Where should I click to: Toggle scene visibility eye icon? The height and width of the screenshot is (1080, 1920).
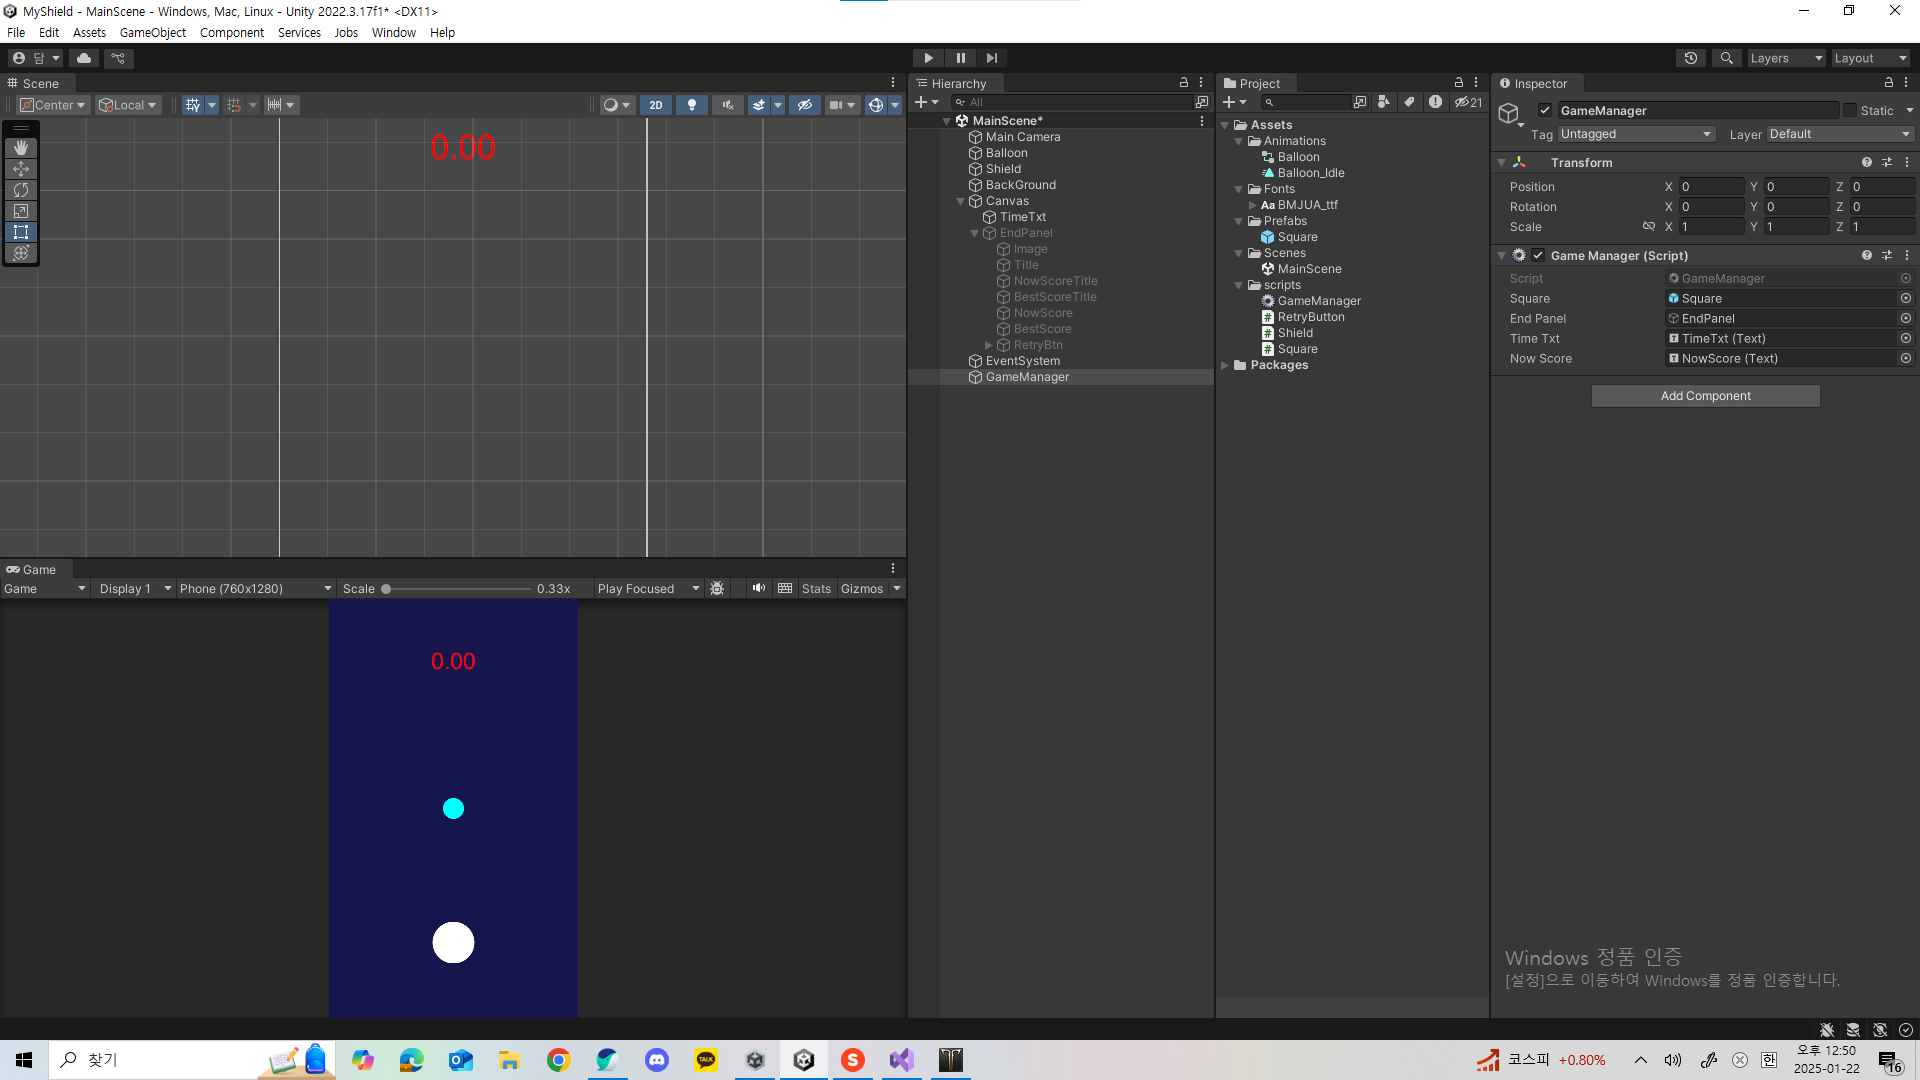coord(805,105)
